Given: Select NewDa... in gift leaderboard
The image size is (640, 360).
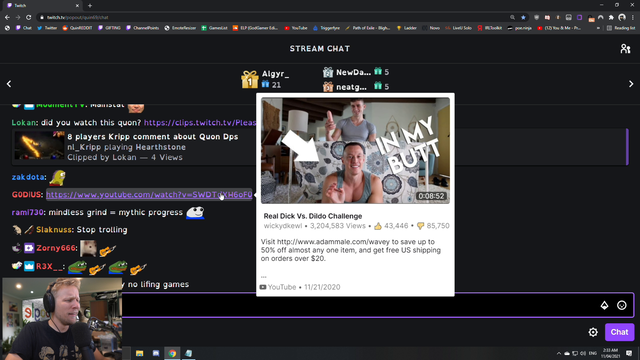Looking at the screenshot, I should [x=353, y=72].
